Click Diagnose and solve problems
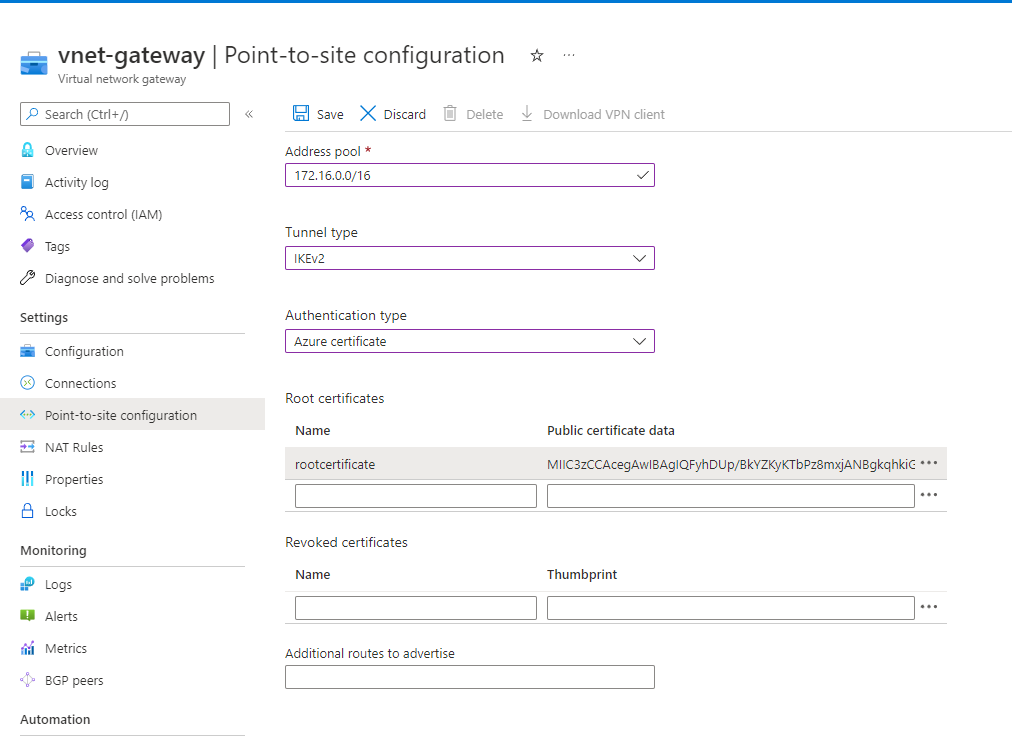 [x=129, y=278]
